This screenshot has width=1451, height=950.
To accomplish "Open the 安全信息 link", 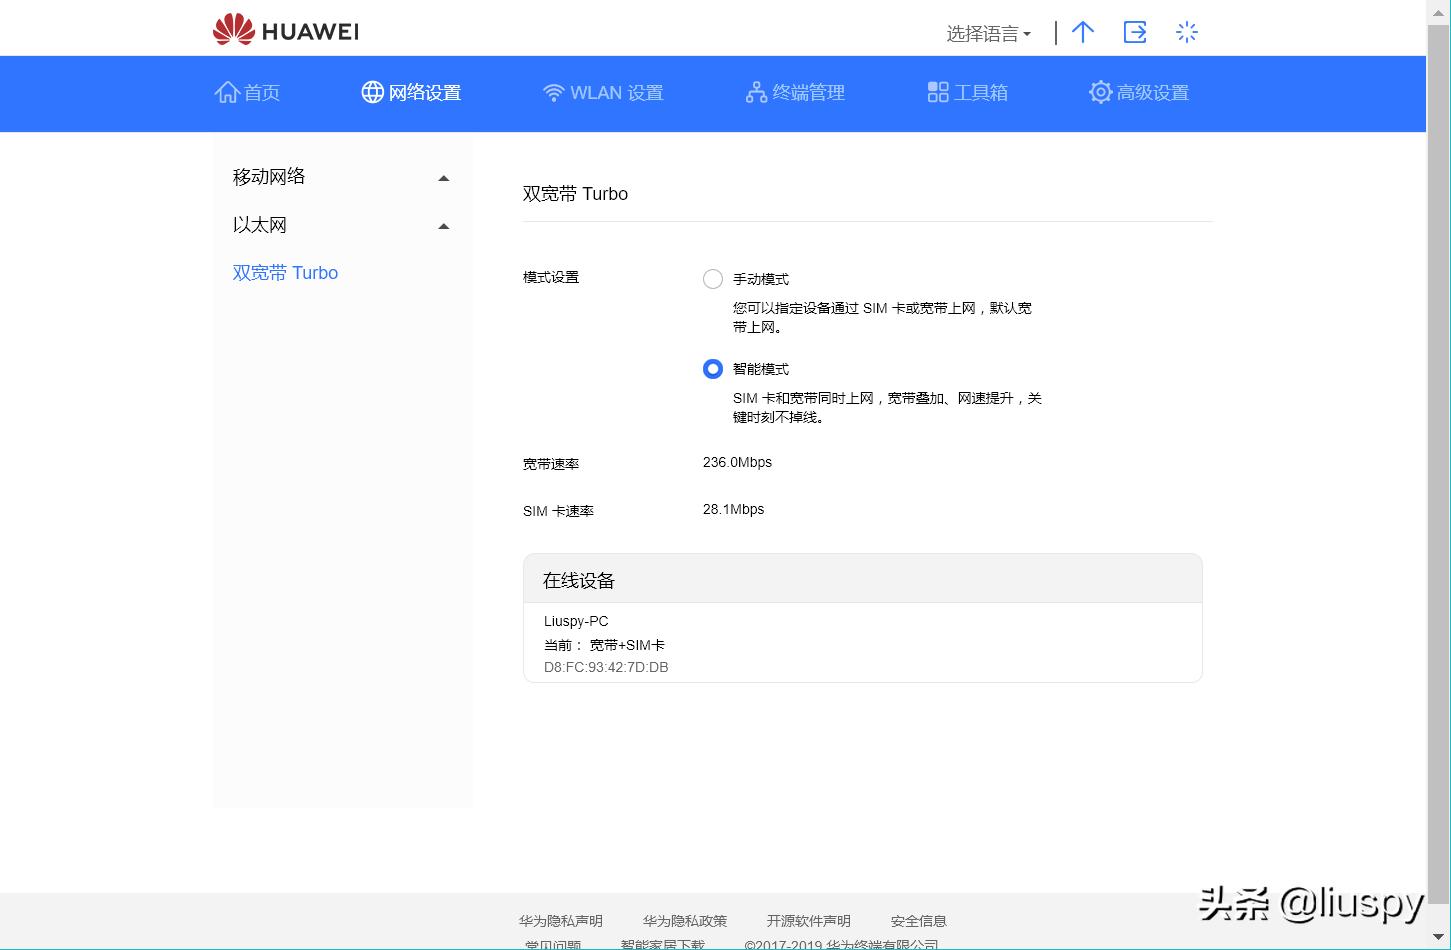I will [x=917, y=920].
